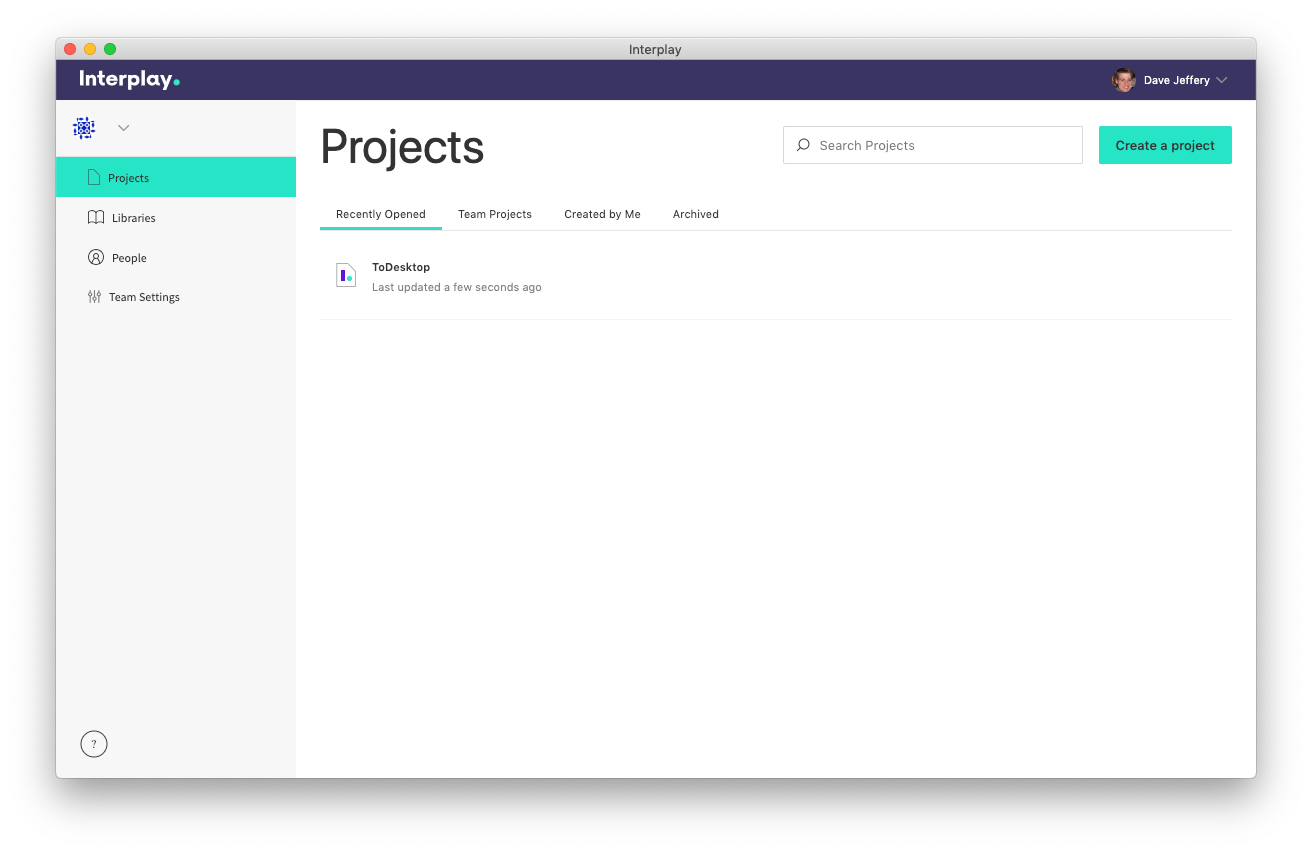The image size is (1312, 852).
Task: Open the ToDesktop project name link
Action: click(401, 267)
